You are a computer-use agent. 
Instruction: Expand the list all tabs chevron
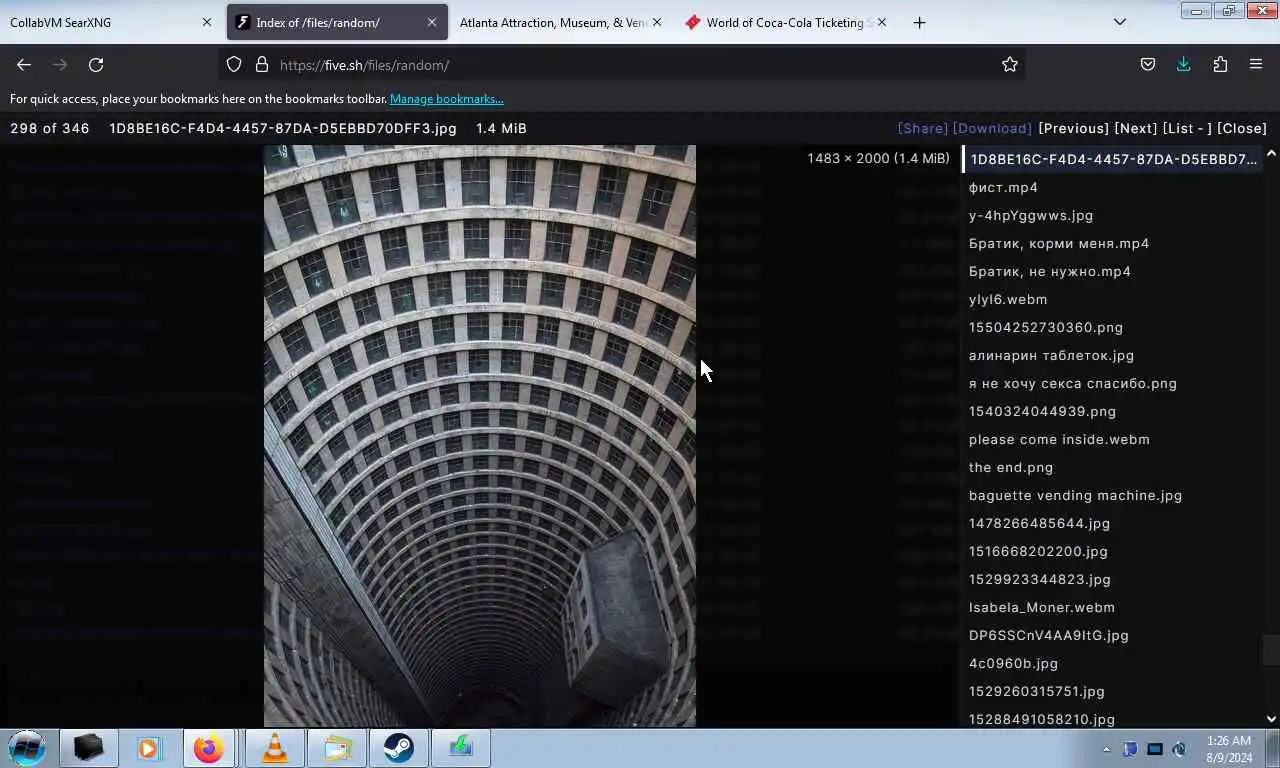point(1120,22)
